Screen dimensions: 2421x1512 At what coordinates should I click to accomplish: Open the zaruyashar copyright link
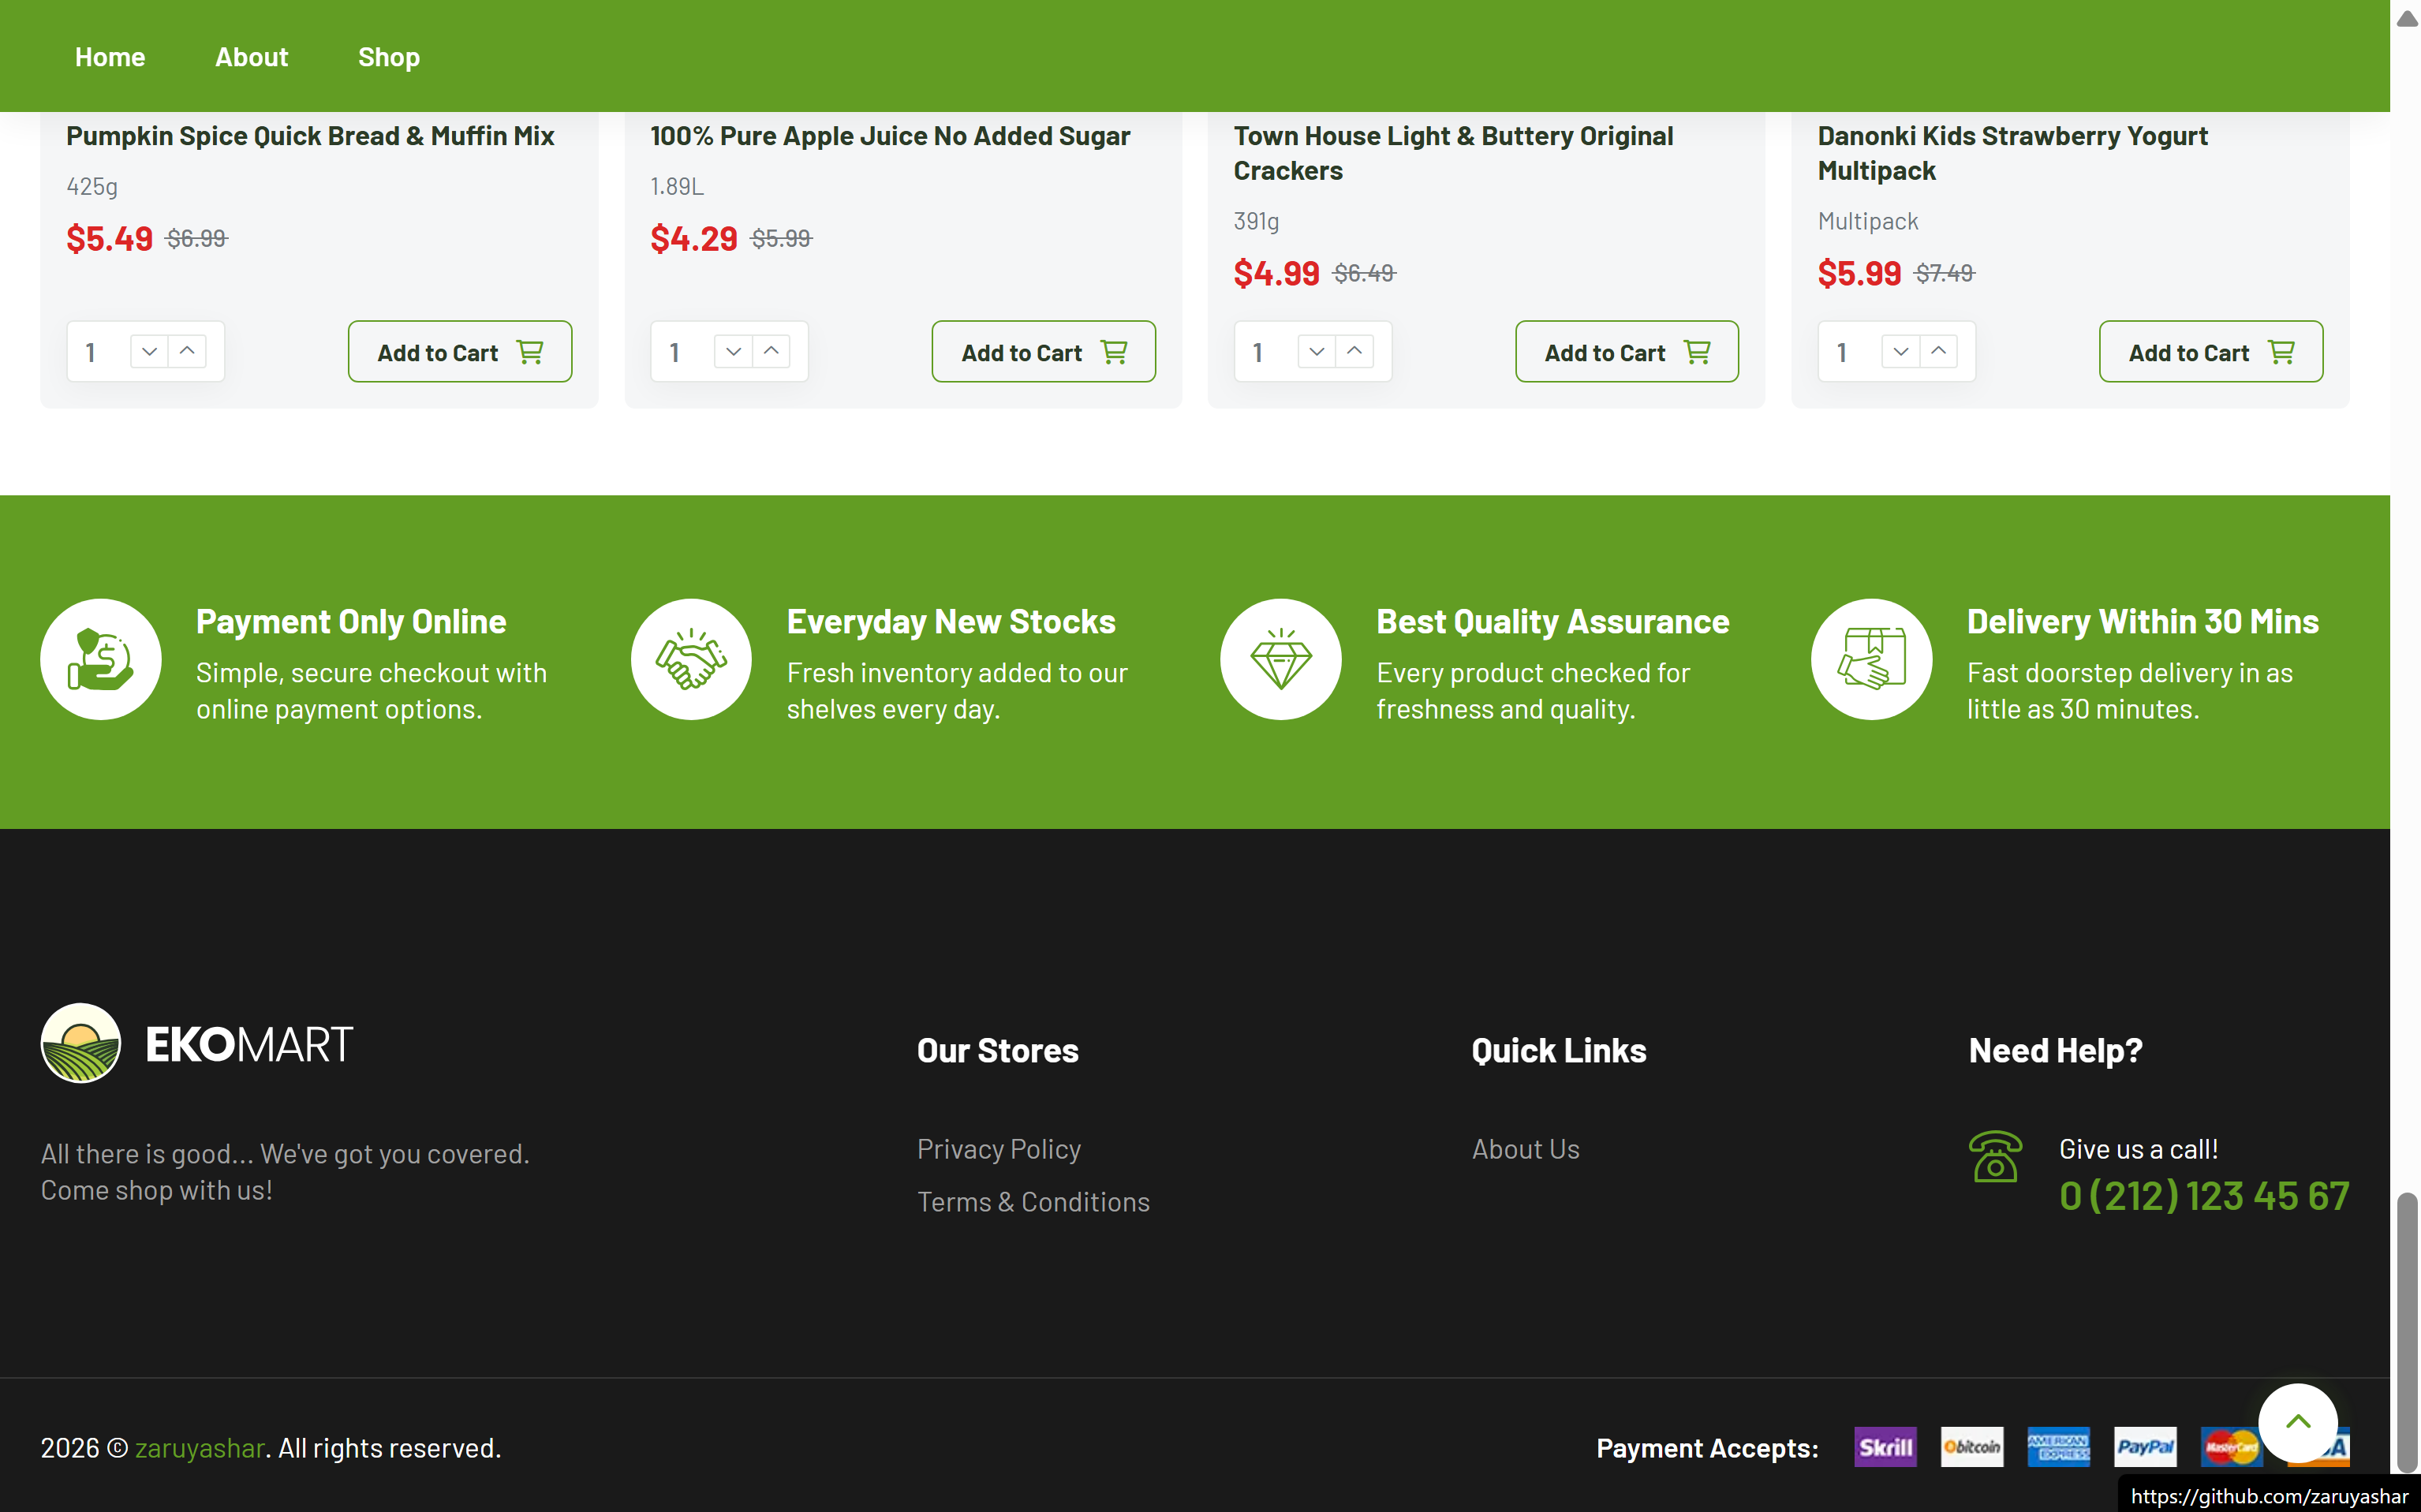pos(200,1448)
